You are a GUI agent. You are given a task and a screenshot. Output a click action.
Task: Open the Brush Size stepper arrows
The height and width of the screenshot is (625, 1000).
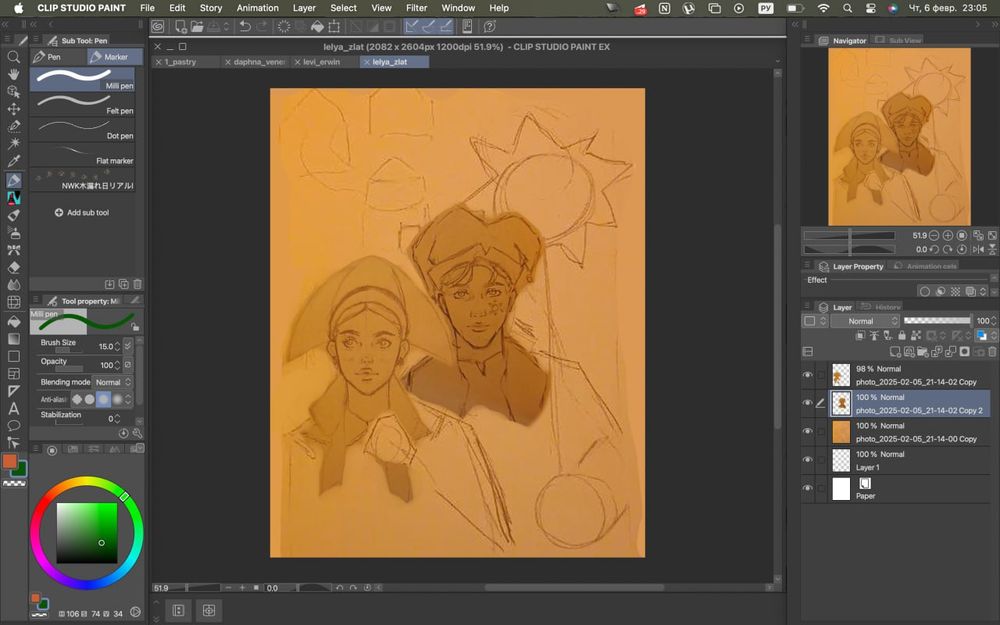(118, 346)
